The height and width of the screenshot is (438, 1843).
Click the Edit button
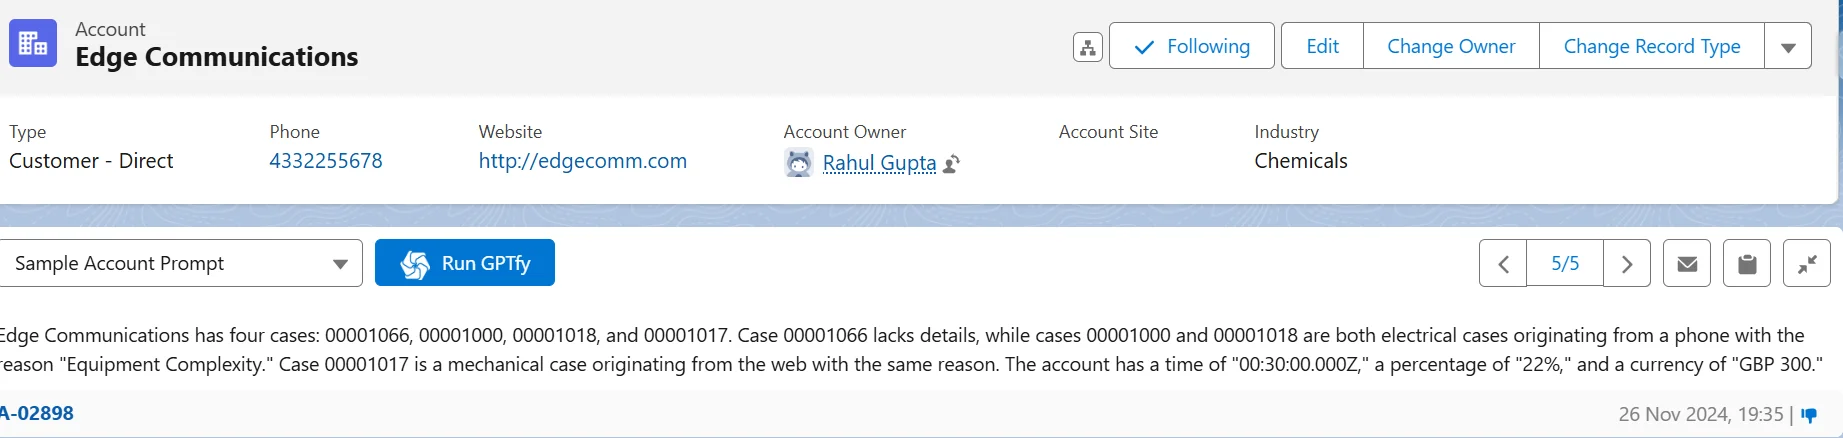click(1322, 46)
